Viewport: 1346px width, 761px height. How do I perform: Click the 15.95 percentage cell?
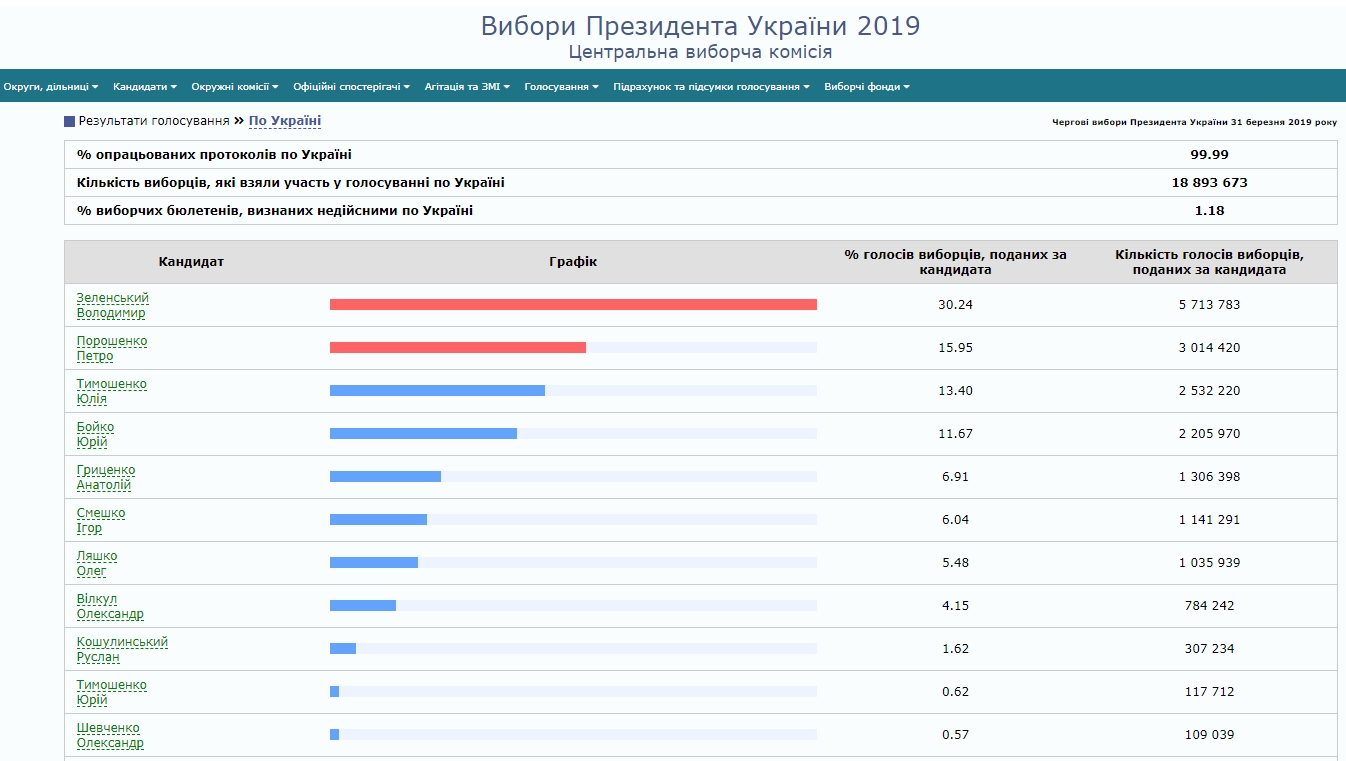tap(955, 348)
